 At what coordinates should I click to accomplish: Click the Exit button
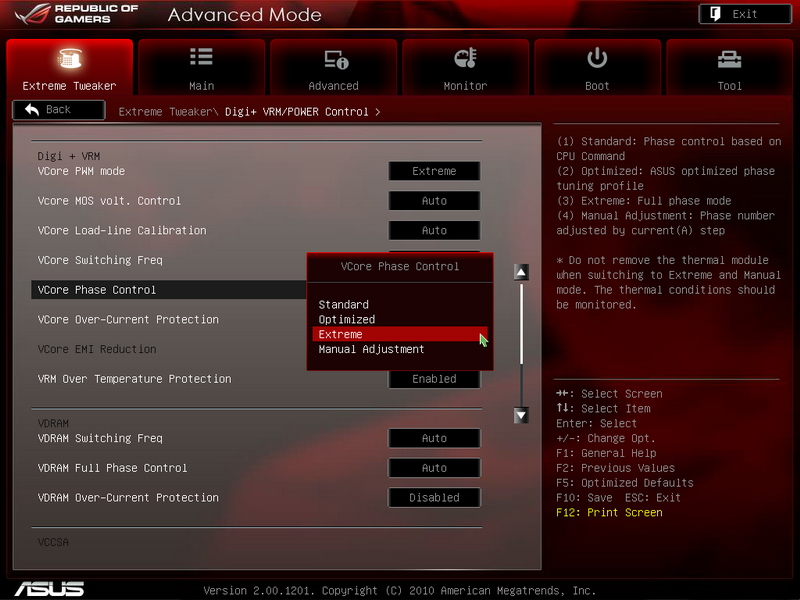tap(745, 14)
